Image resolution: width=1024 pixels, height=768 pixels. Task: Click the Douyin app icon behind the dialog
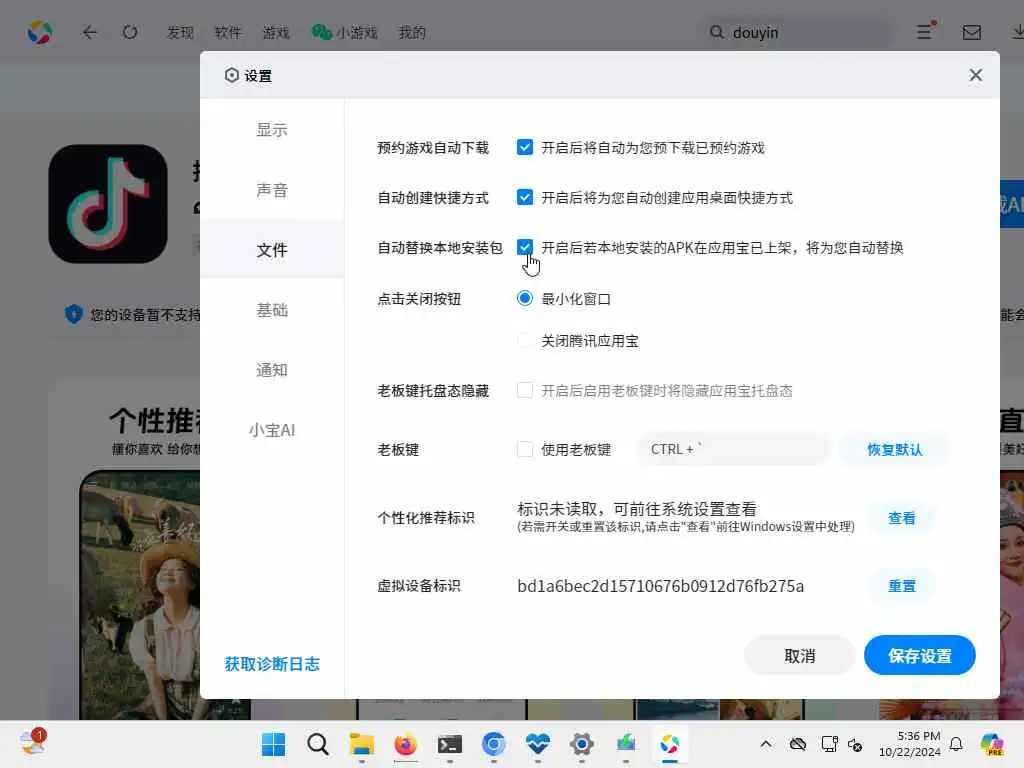108,204
